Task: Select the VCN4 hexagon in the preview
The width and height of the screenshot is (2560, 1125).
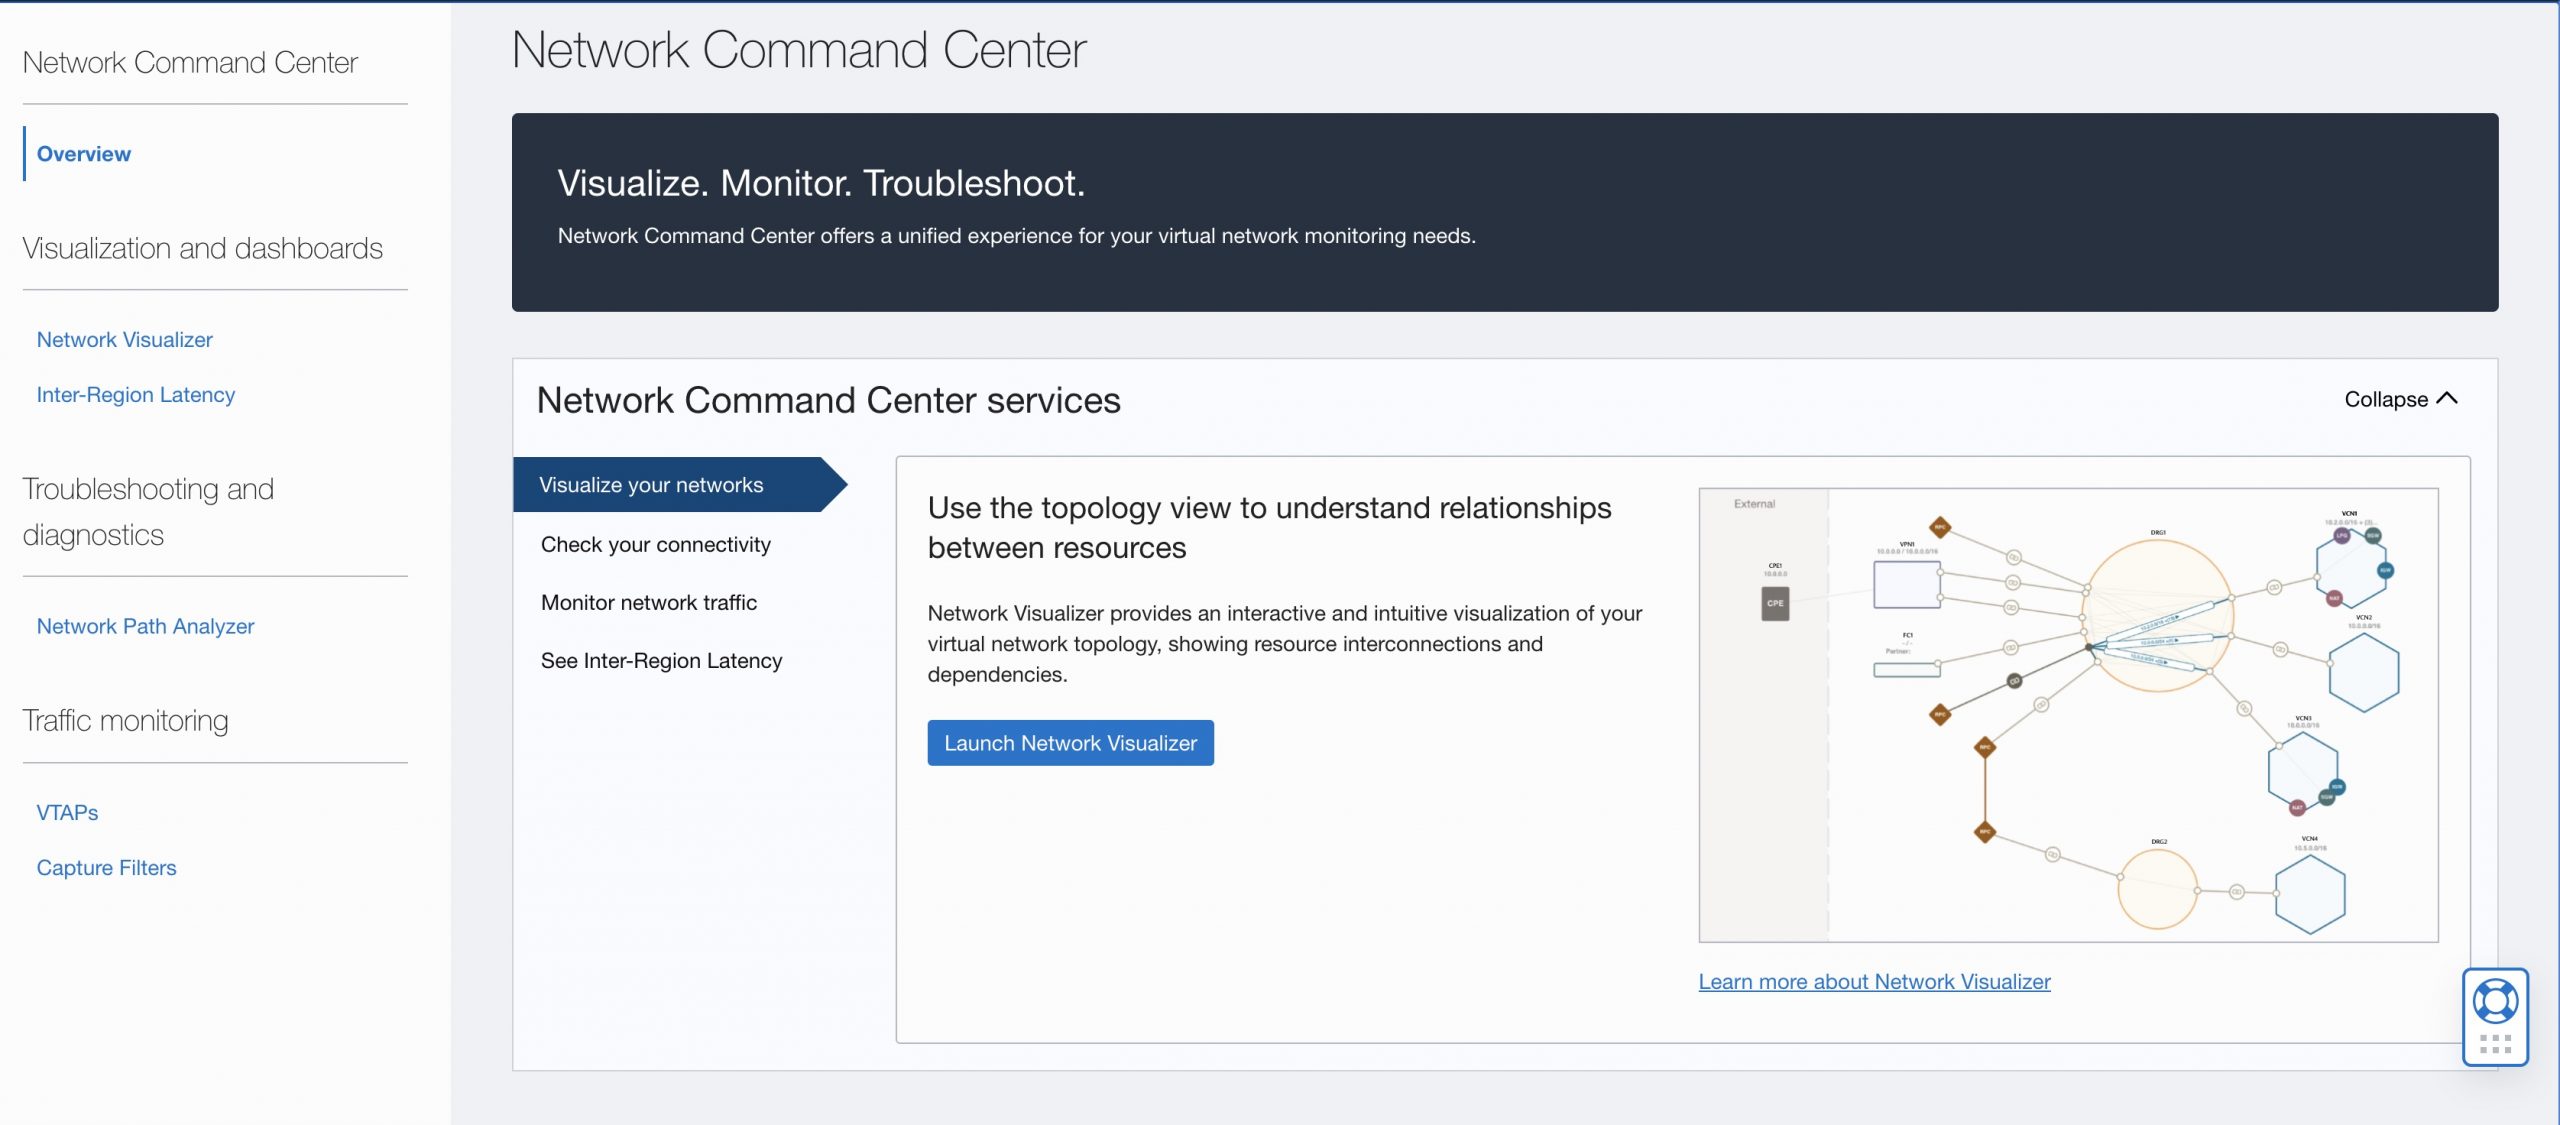Action: tap(2313, 896)
